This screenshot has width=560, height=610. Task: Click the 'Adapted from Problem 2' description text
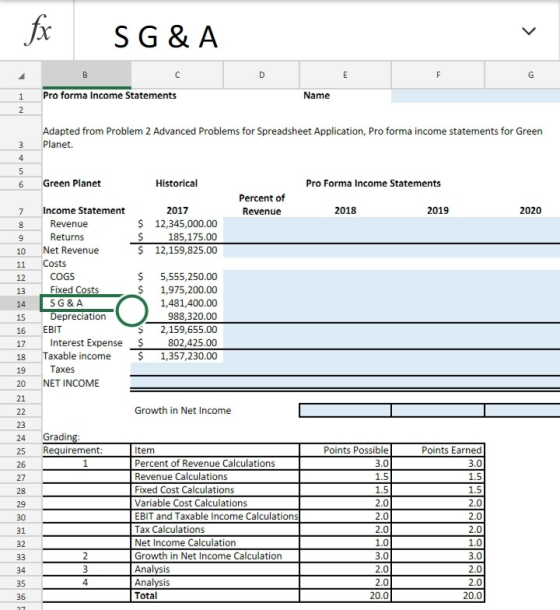[x=292, y=138]
